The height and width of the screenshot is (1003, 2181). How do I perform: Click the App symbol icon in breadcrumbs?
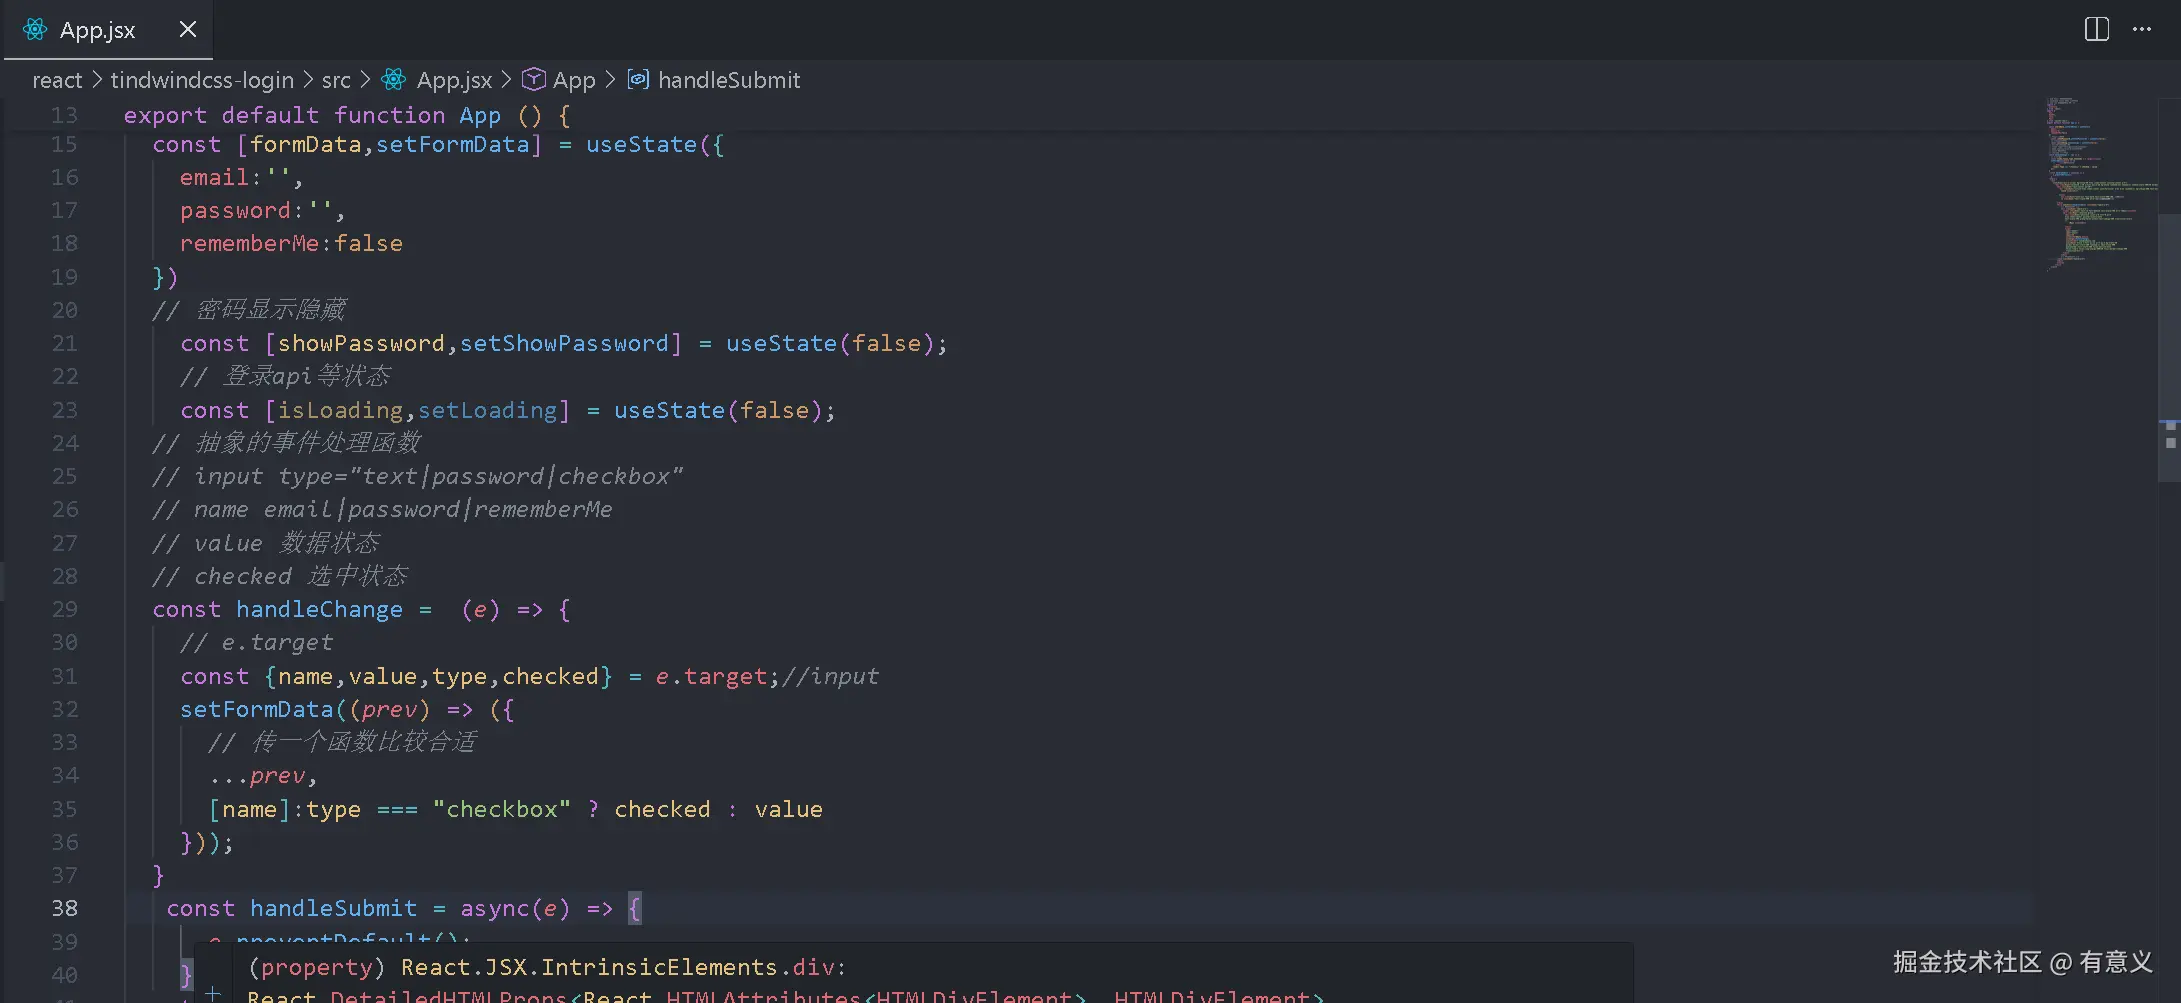click(534, 80)
